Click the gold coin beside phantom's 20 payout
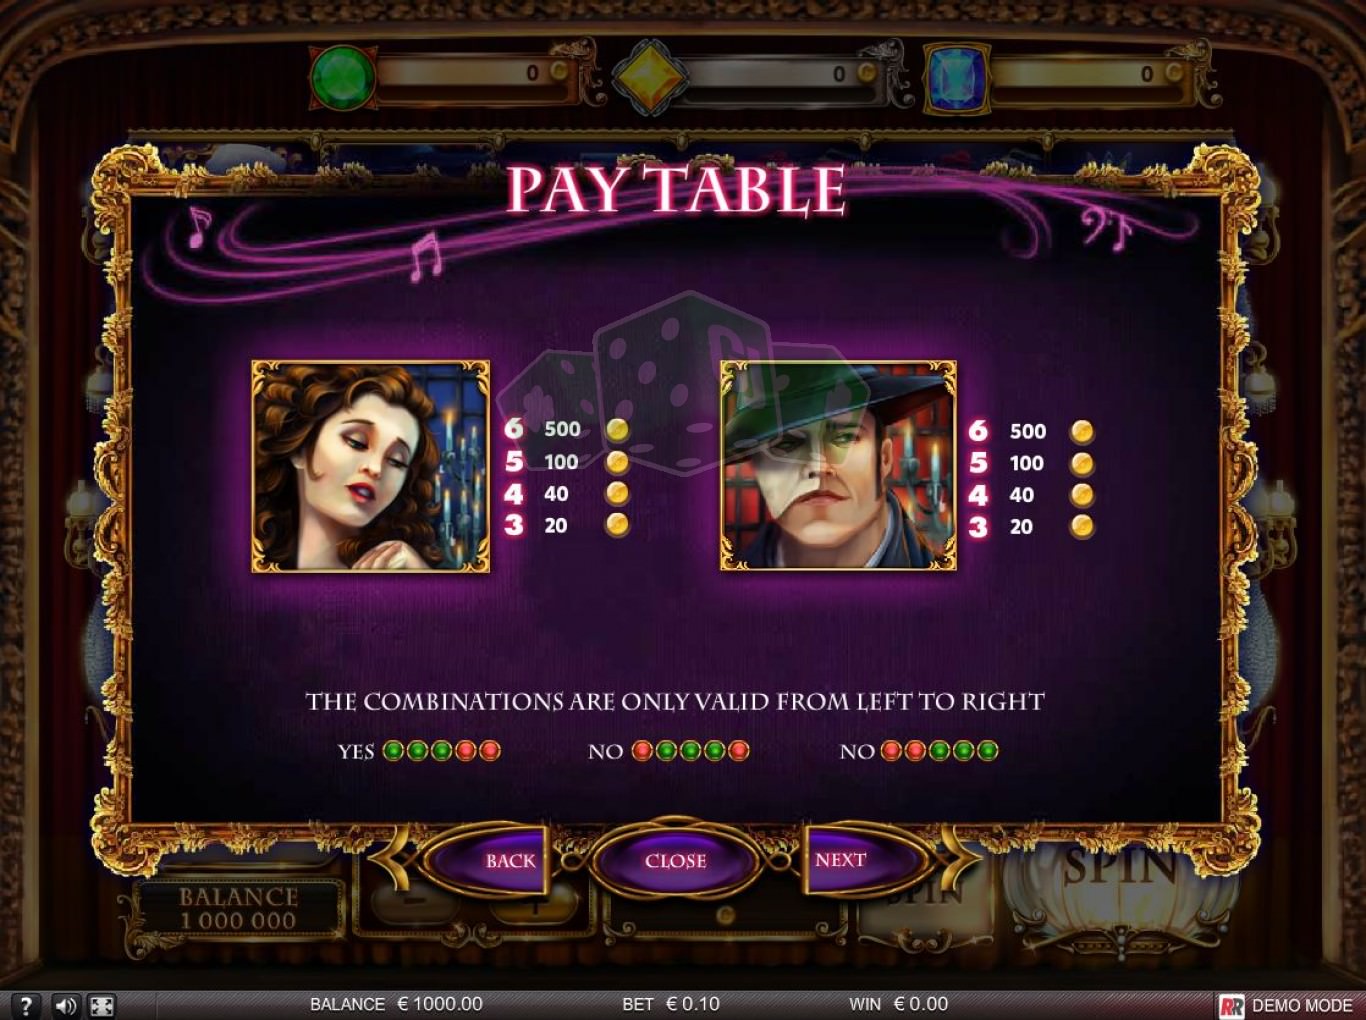1366x1020 pixels. (x=1082, y=527)
